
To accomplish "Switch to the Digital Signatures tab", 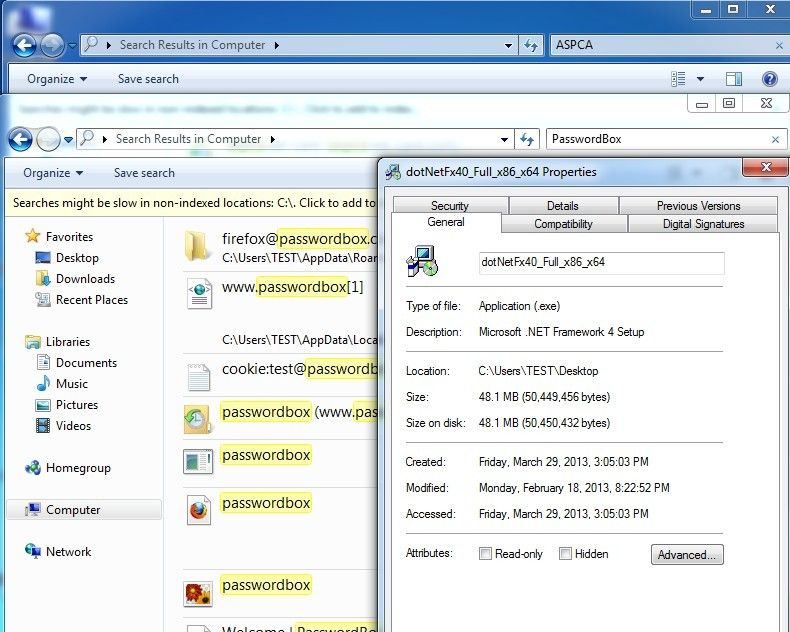I will 703,224.
